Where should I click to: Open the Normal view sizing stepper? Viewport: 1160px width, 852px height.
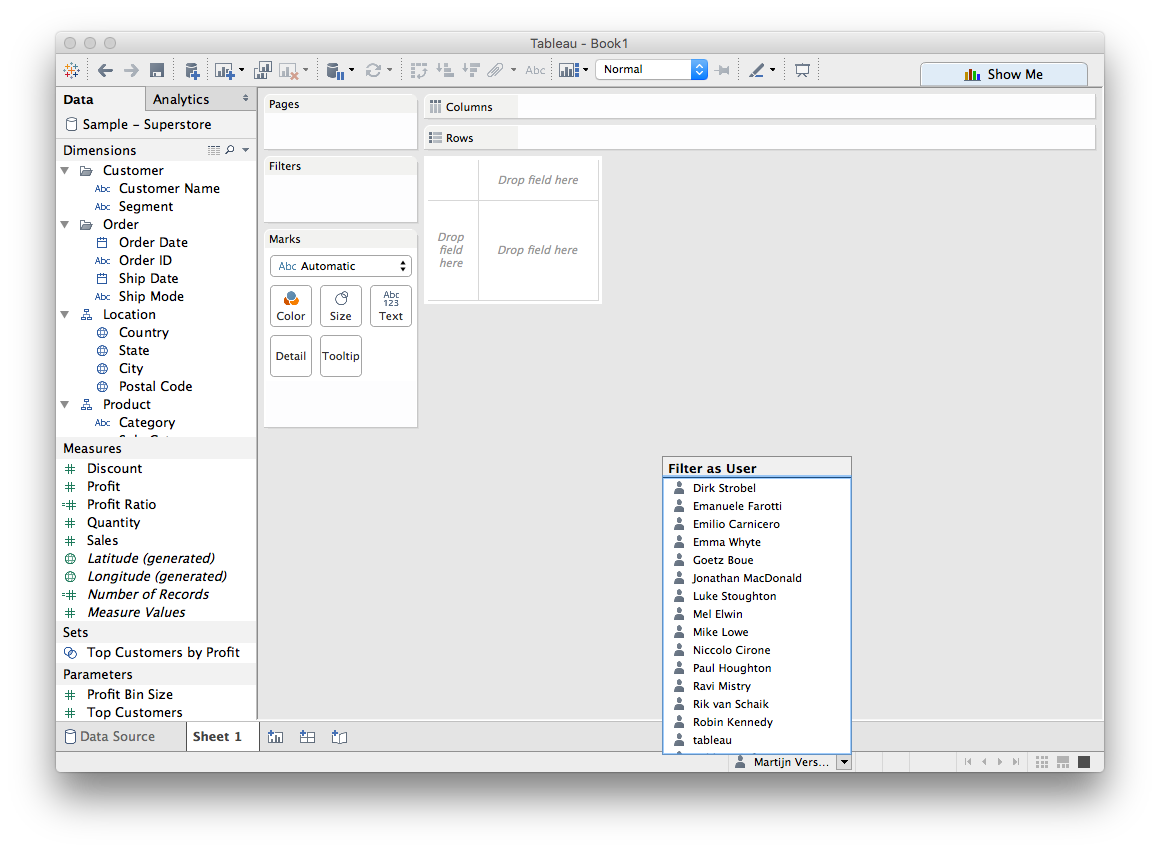click(x=699, y=69)
